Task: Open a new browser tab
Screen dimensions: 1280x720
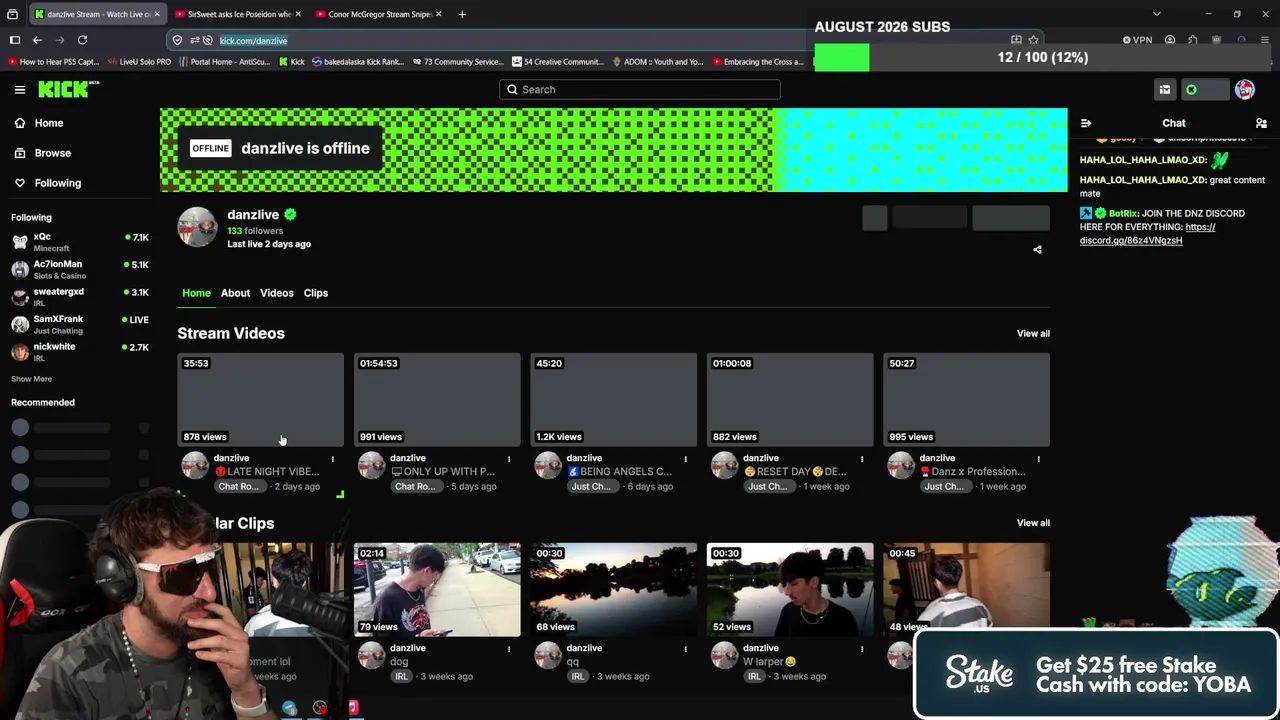Action: [x=462, y=14]
